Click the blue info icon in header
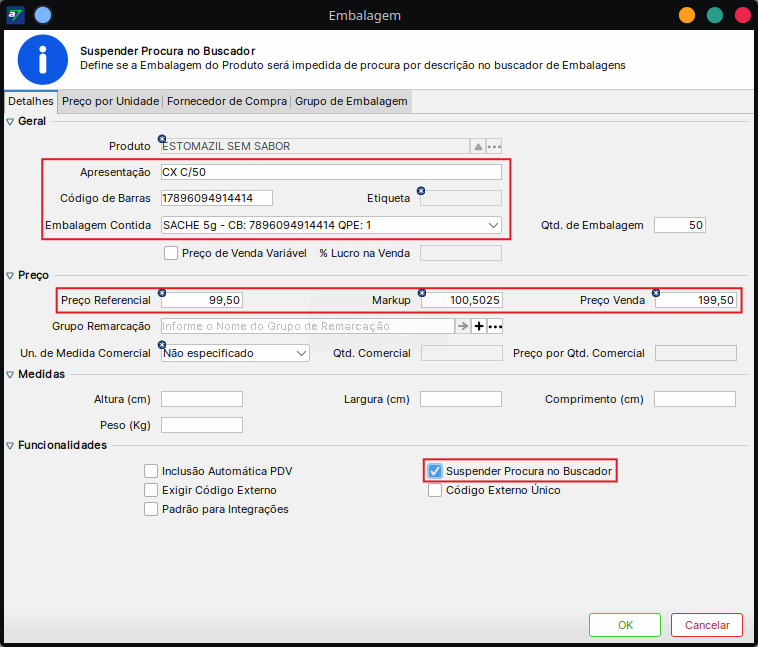Screen dimensions: 758x647 pos(42,59)
